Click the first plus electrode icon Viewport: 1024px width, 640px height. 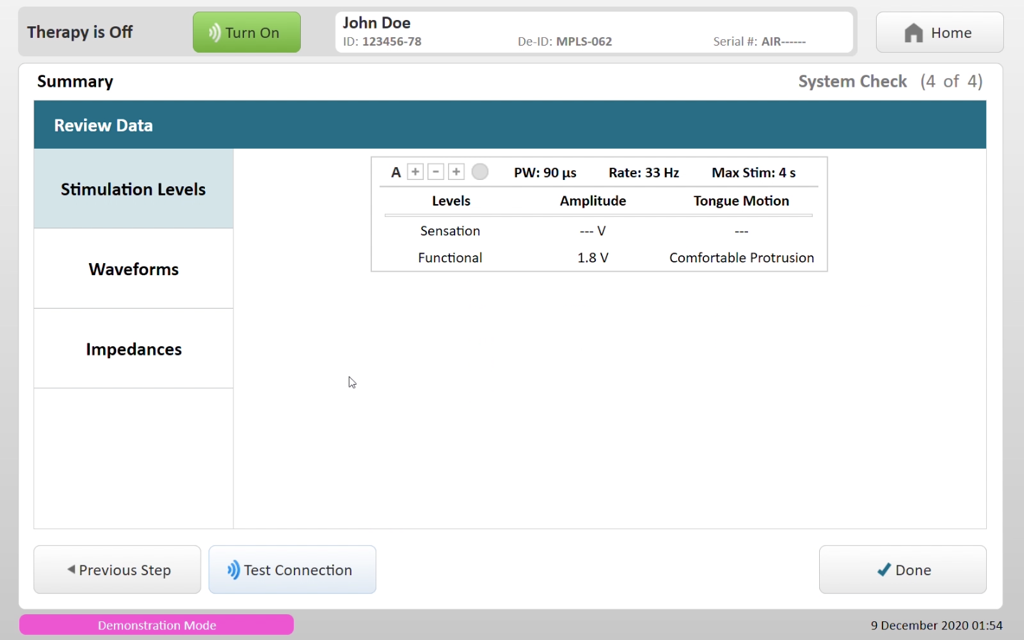pyautogui.click(x=415, y=172)
